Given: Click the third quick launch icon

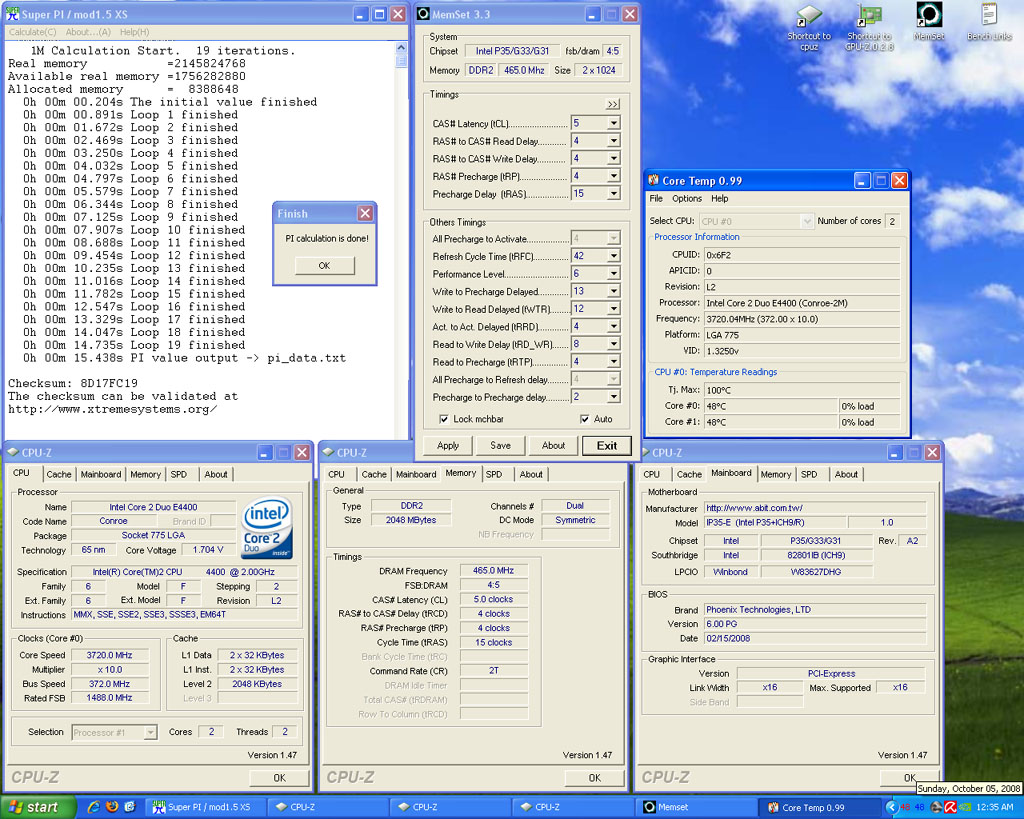Looking at the screenshot, I should 130,807.
